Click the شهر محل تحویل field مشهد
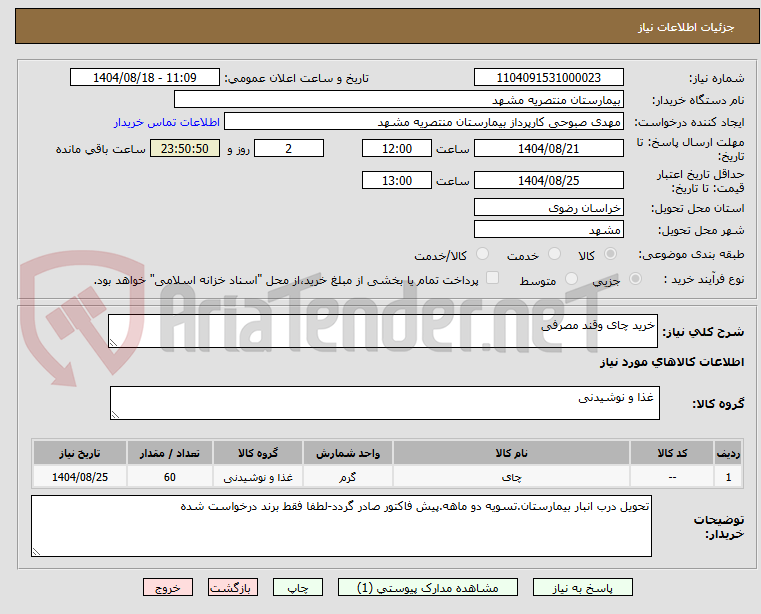 tap(548, 229)
